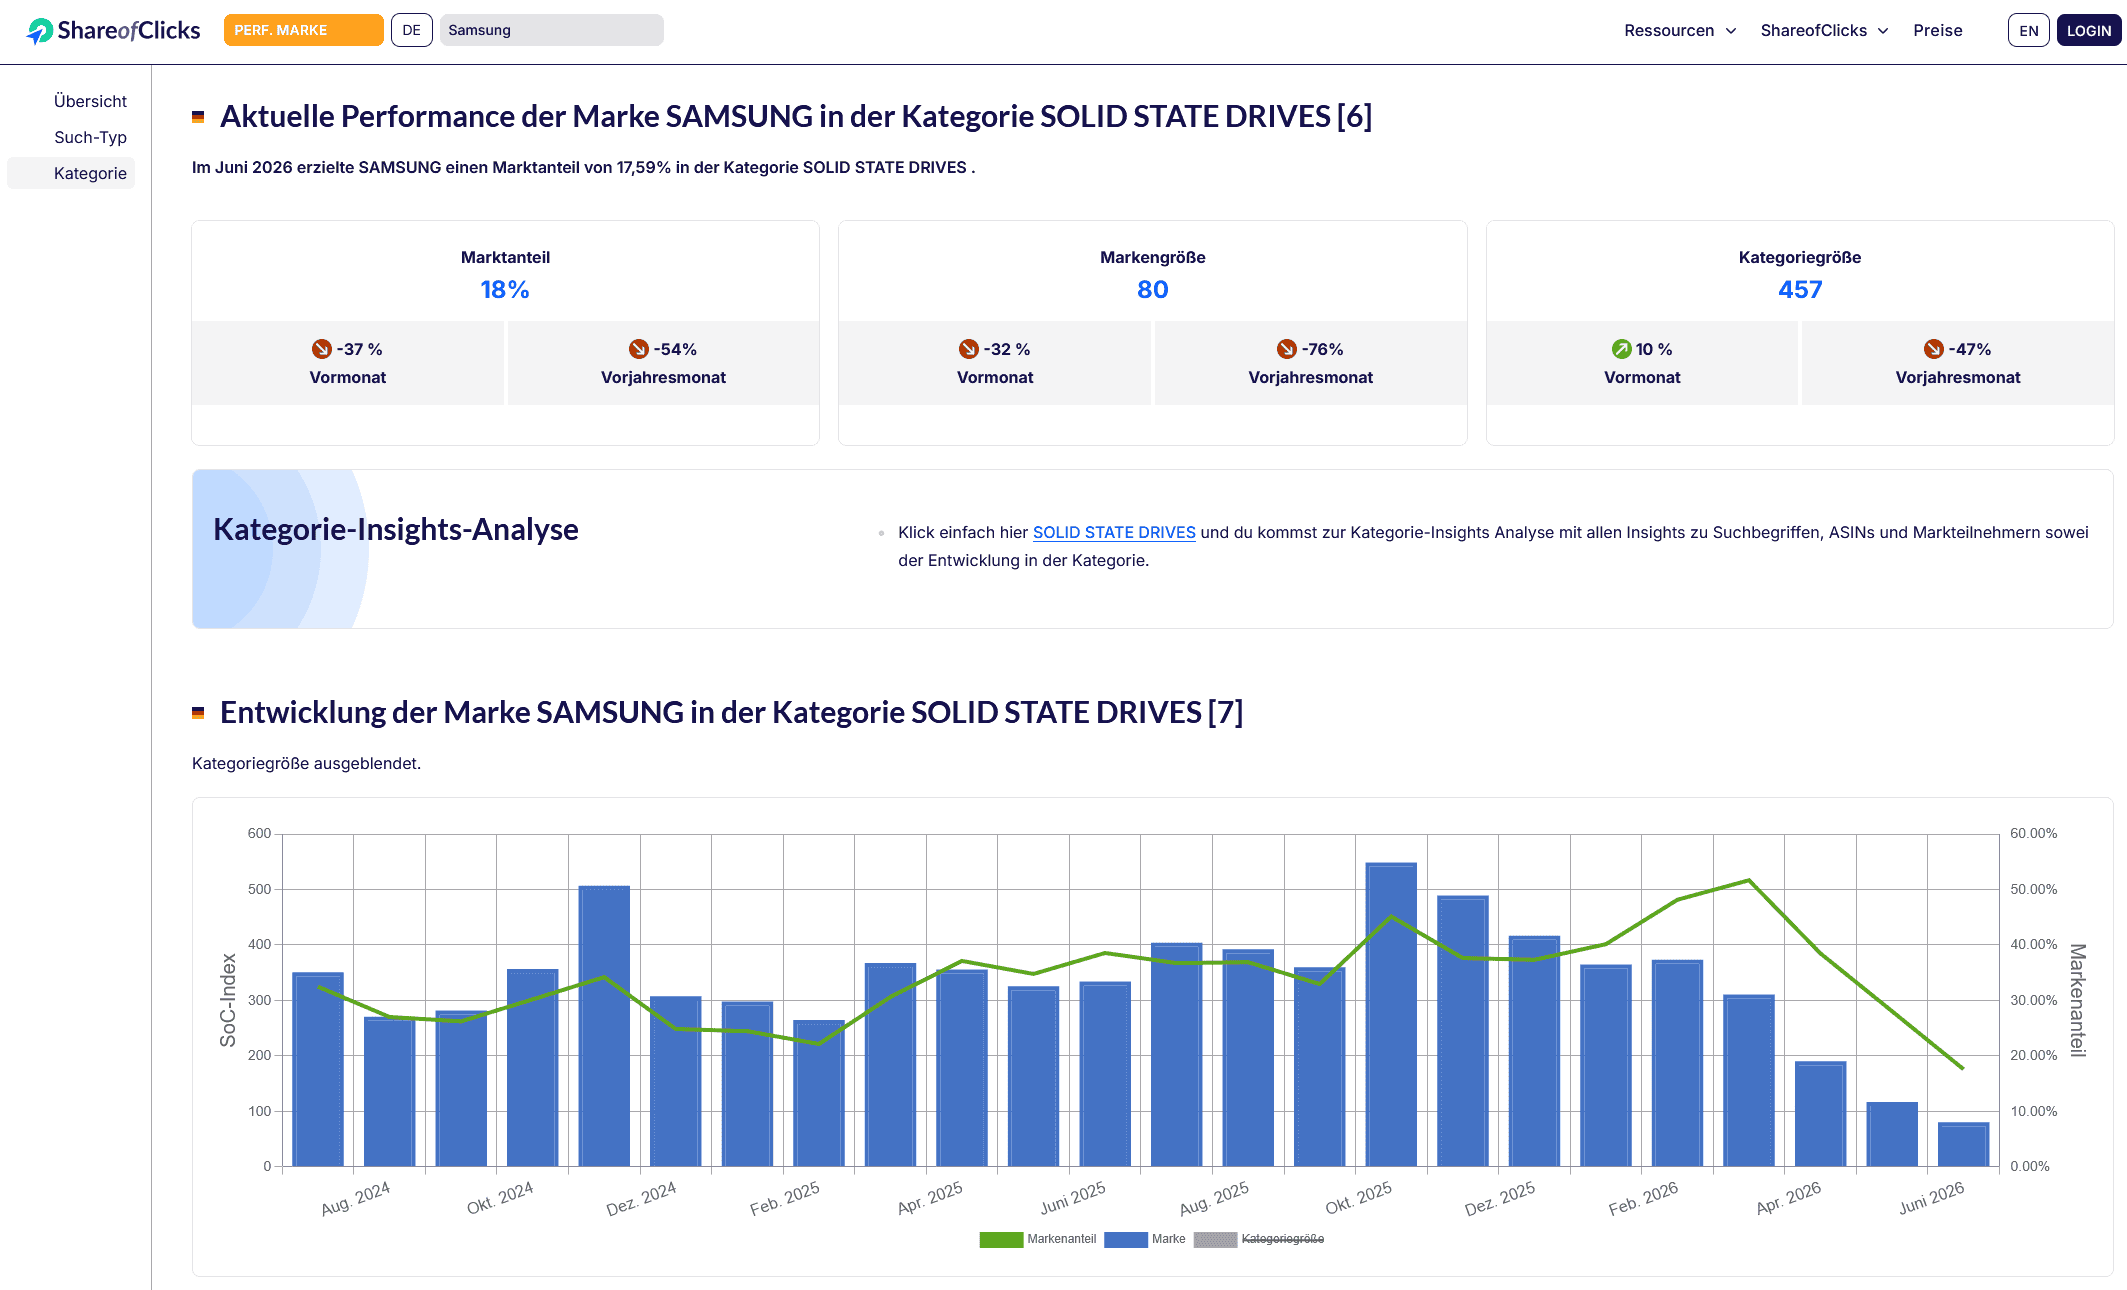Click the down arrow icon next to -76%
The image size is (2127, 1290).
click(1286, 349)
